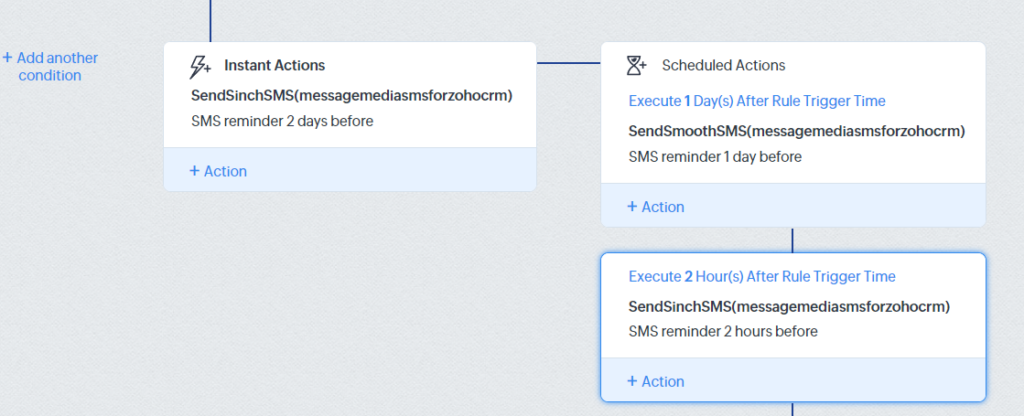Click plus icon under 1 Day scheduled action
1024x416 pixels.
(632, 206)
